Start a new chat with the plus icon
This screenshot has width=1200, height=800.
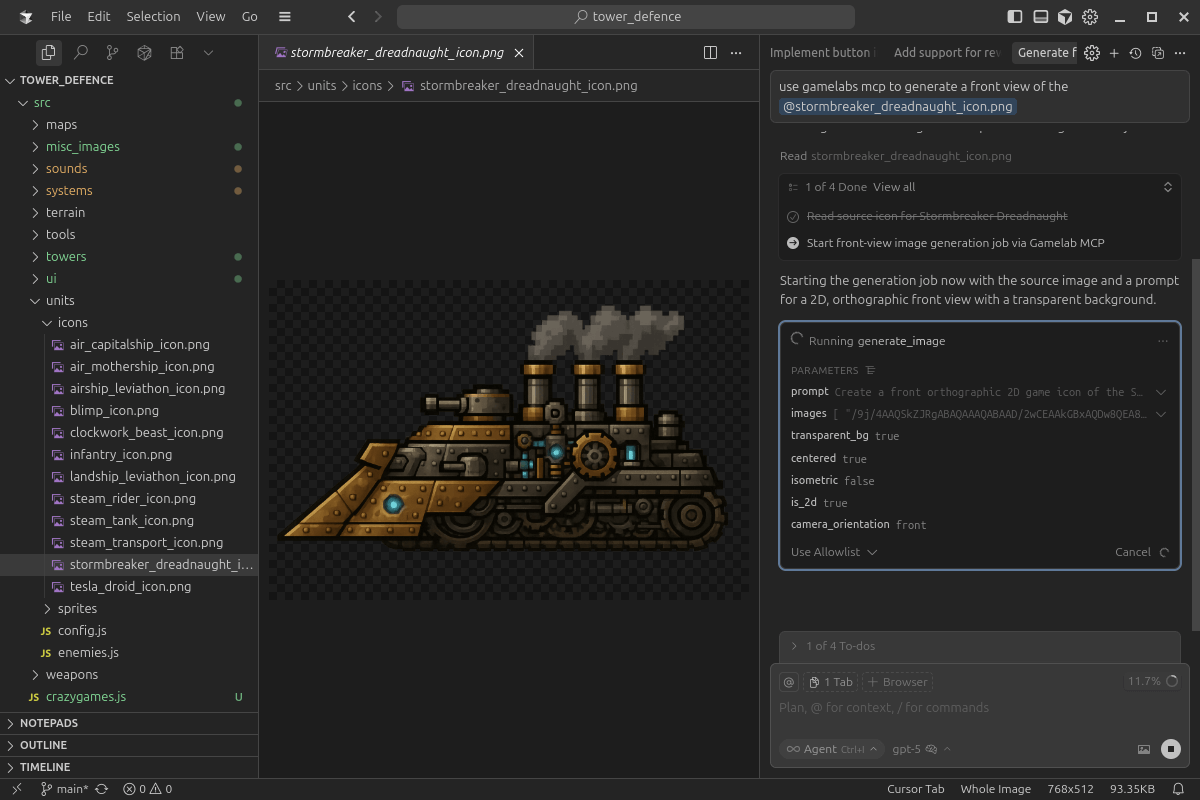tap(1113, 52)
